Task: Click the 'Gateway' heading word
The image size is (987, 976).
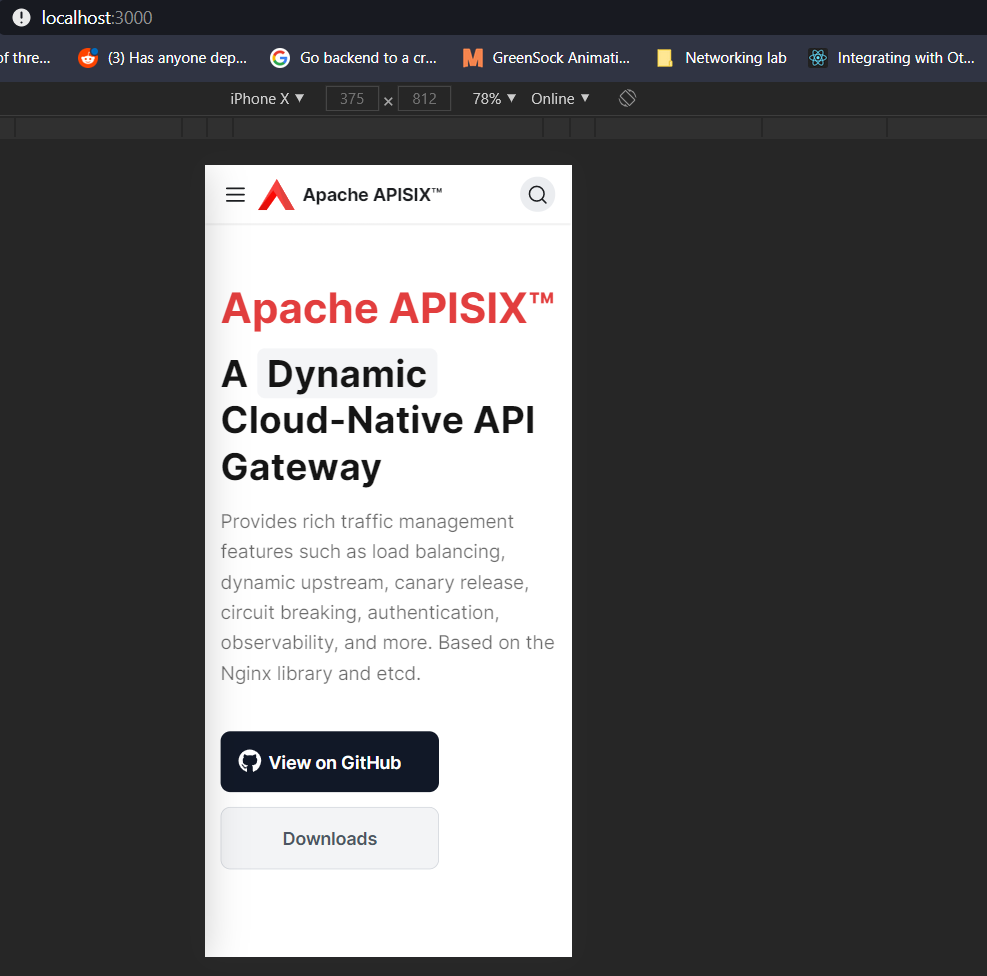Action: point(301,468)
